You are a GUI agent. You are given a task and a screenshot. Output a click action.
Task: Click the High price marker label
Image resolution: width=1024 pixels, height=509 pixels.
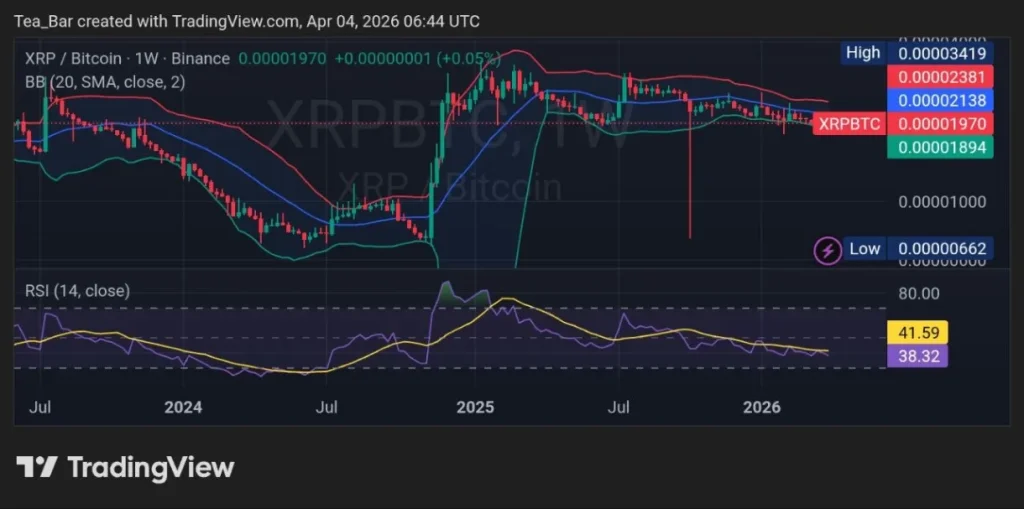point(862,53)
